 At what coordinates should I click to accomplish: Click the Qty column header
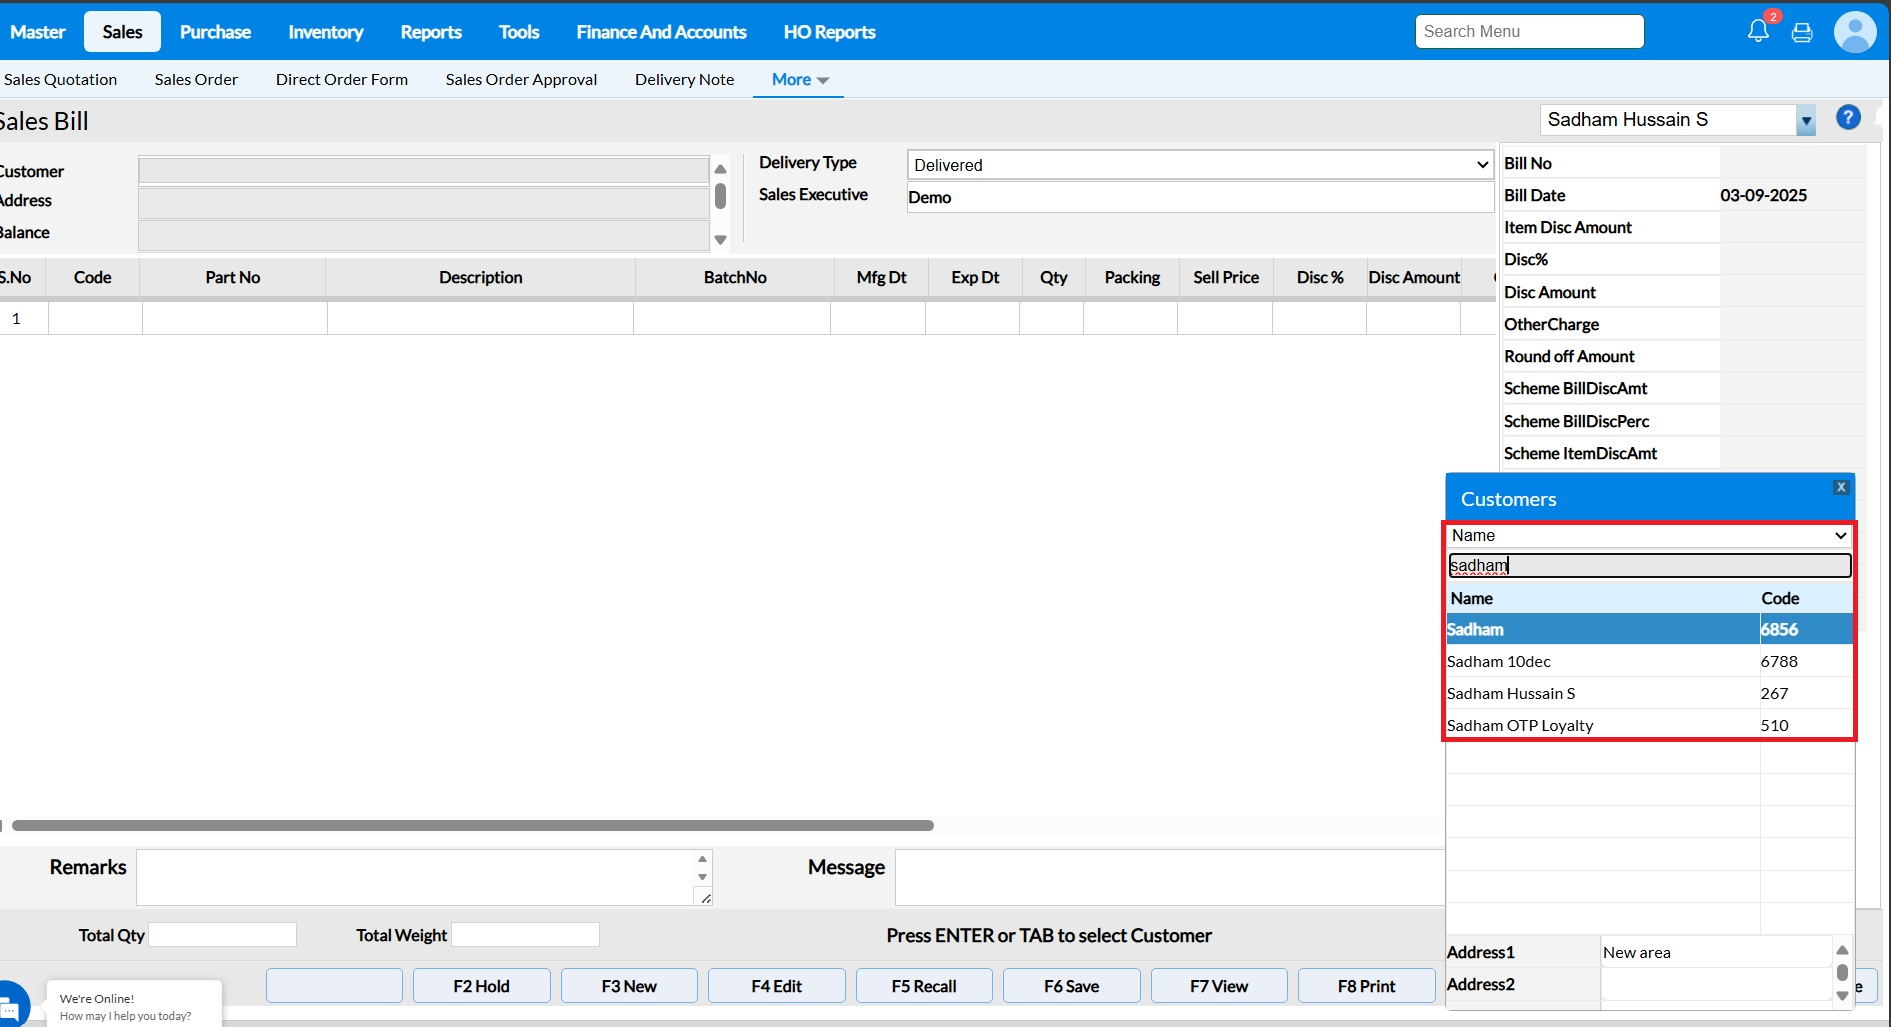click(x=1053, y=277)
